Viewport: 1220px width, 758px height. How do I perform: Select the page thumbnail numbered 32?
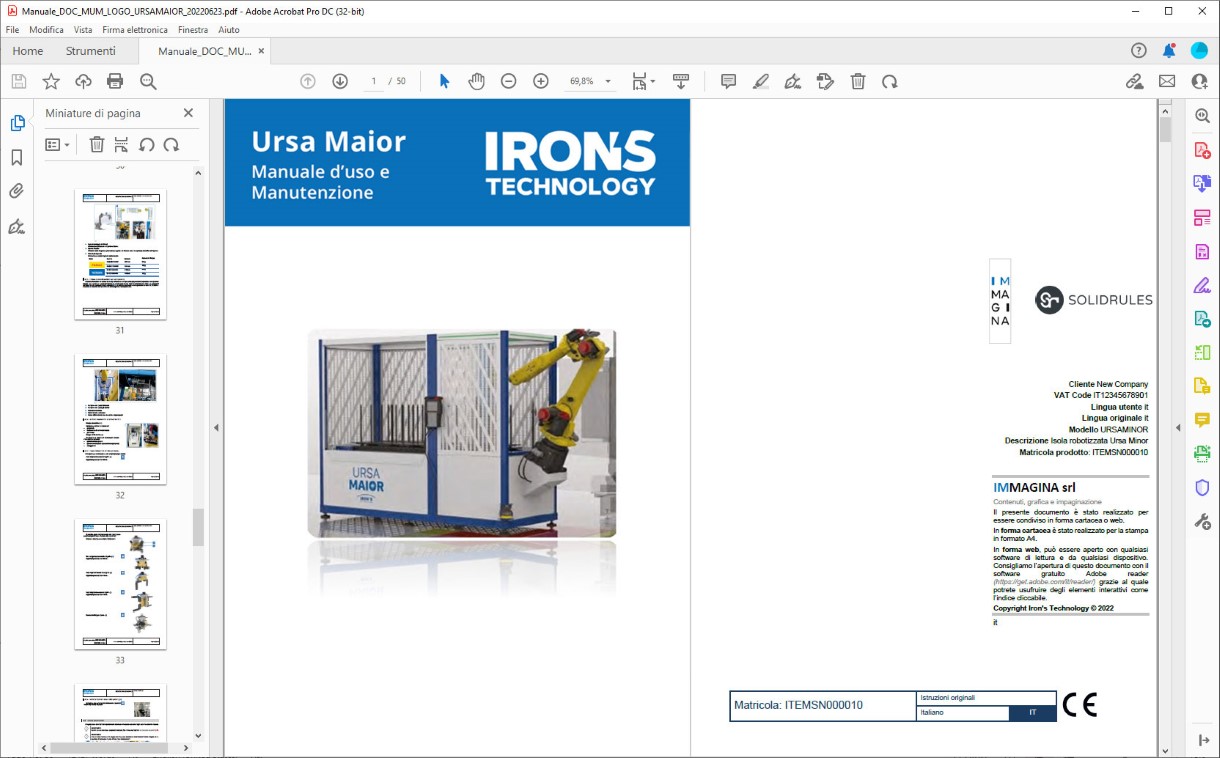(120, 420)
